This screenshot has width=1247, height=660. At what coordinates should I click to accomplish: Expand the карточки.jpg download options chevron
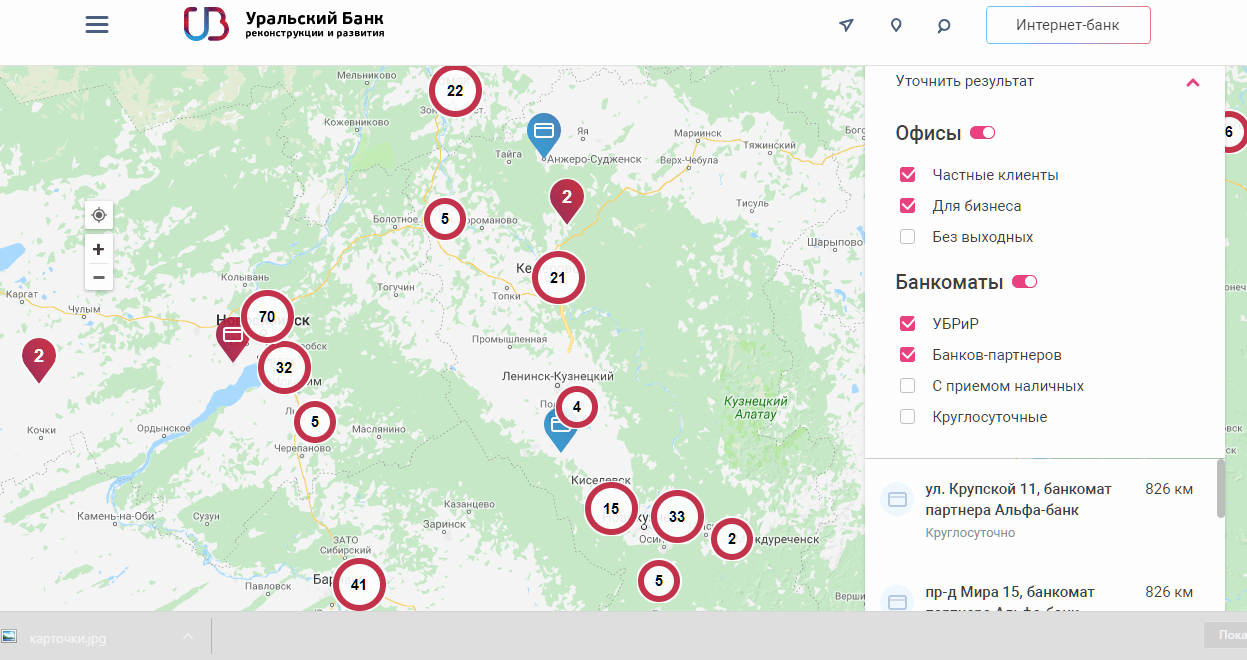(x=188, y=637)
